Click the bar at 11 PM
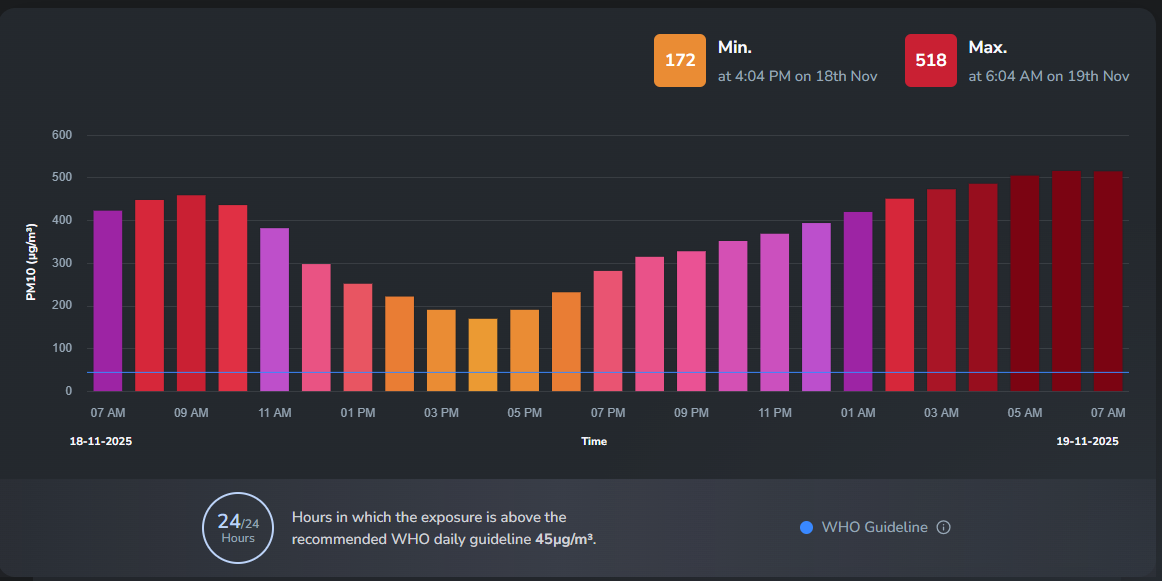The height and width of the screenshot is (581, 1162). tap(775, 312)
